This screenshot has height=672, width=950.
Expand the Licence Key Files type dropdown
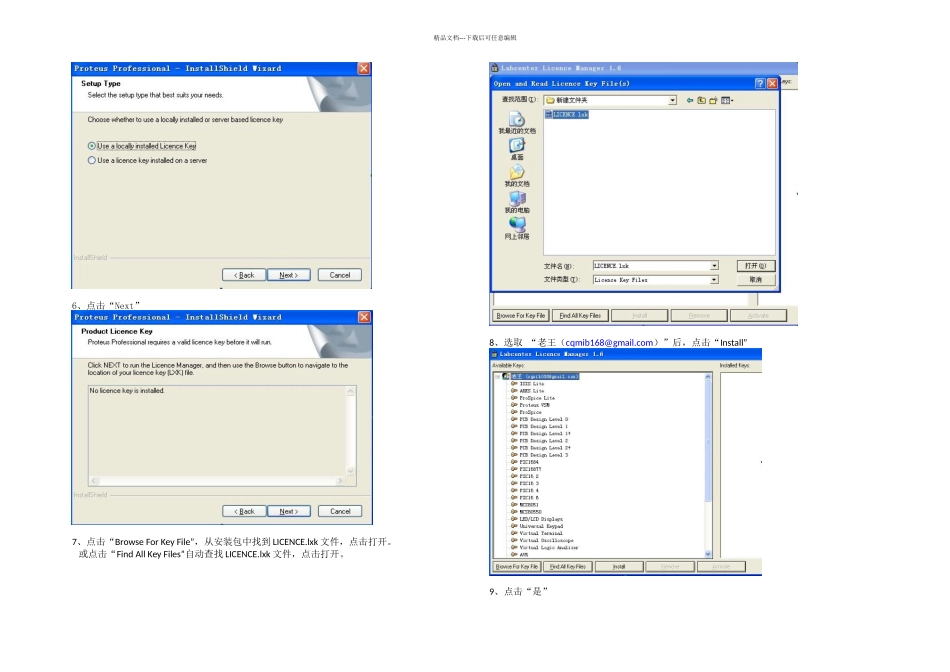(x=714, y=279)
